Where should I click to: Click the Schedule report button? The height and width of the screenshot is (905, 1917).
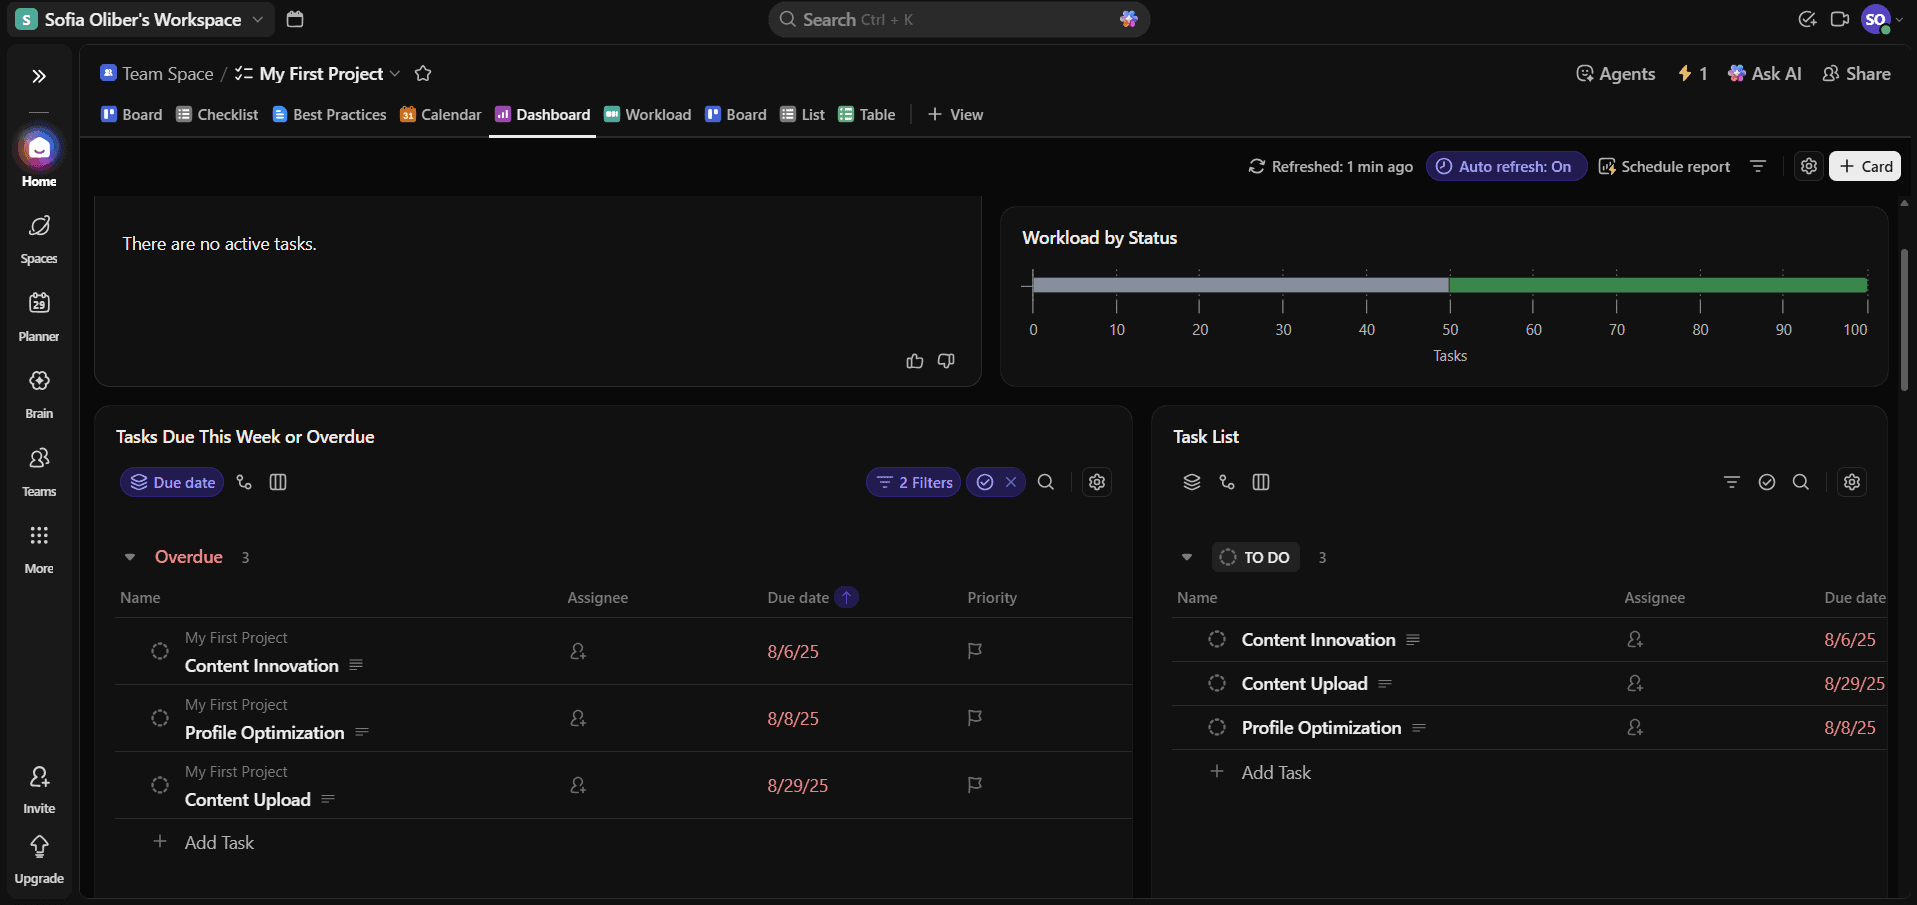1664,167
